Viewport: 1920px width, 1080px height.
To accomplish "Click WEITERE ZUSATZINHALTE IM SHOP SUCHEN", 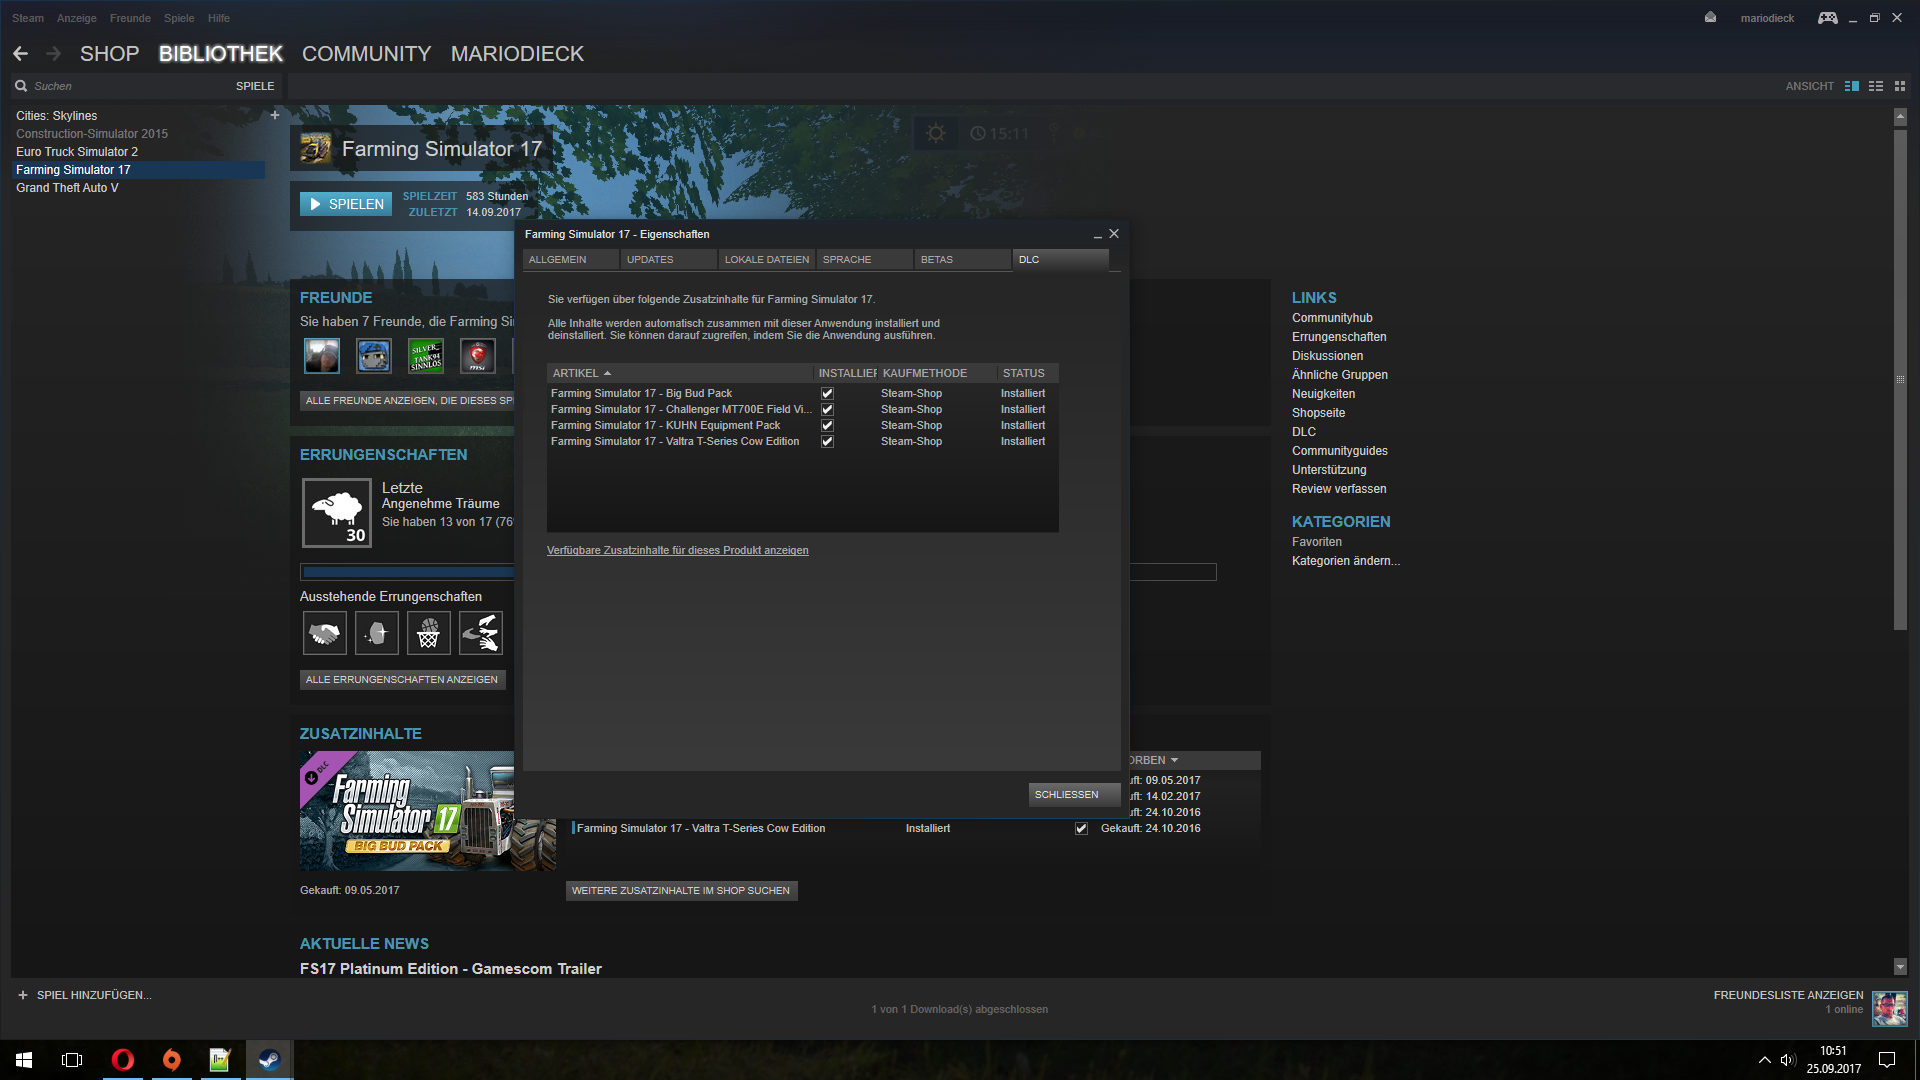I will click(681, 891).
